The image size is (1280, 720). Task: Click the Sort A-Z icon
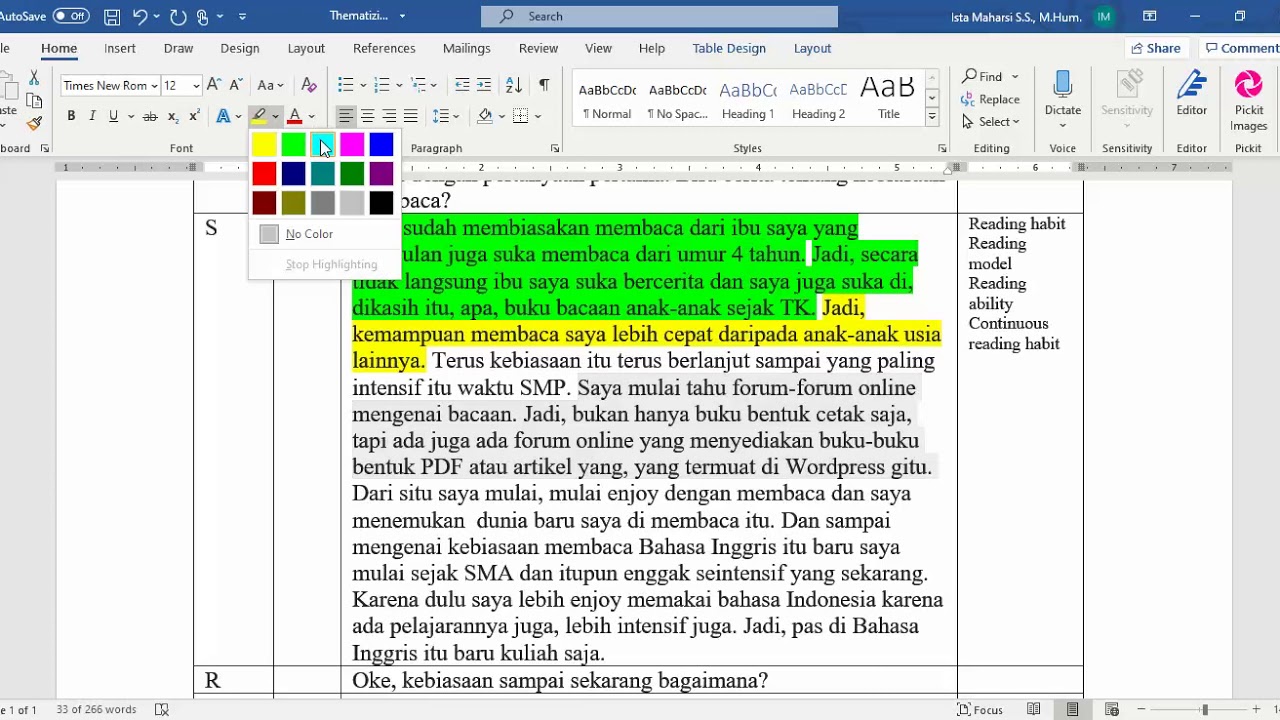coord(514,85)
